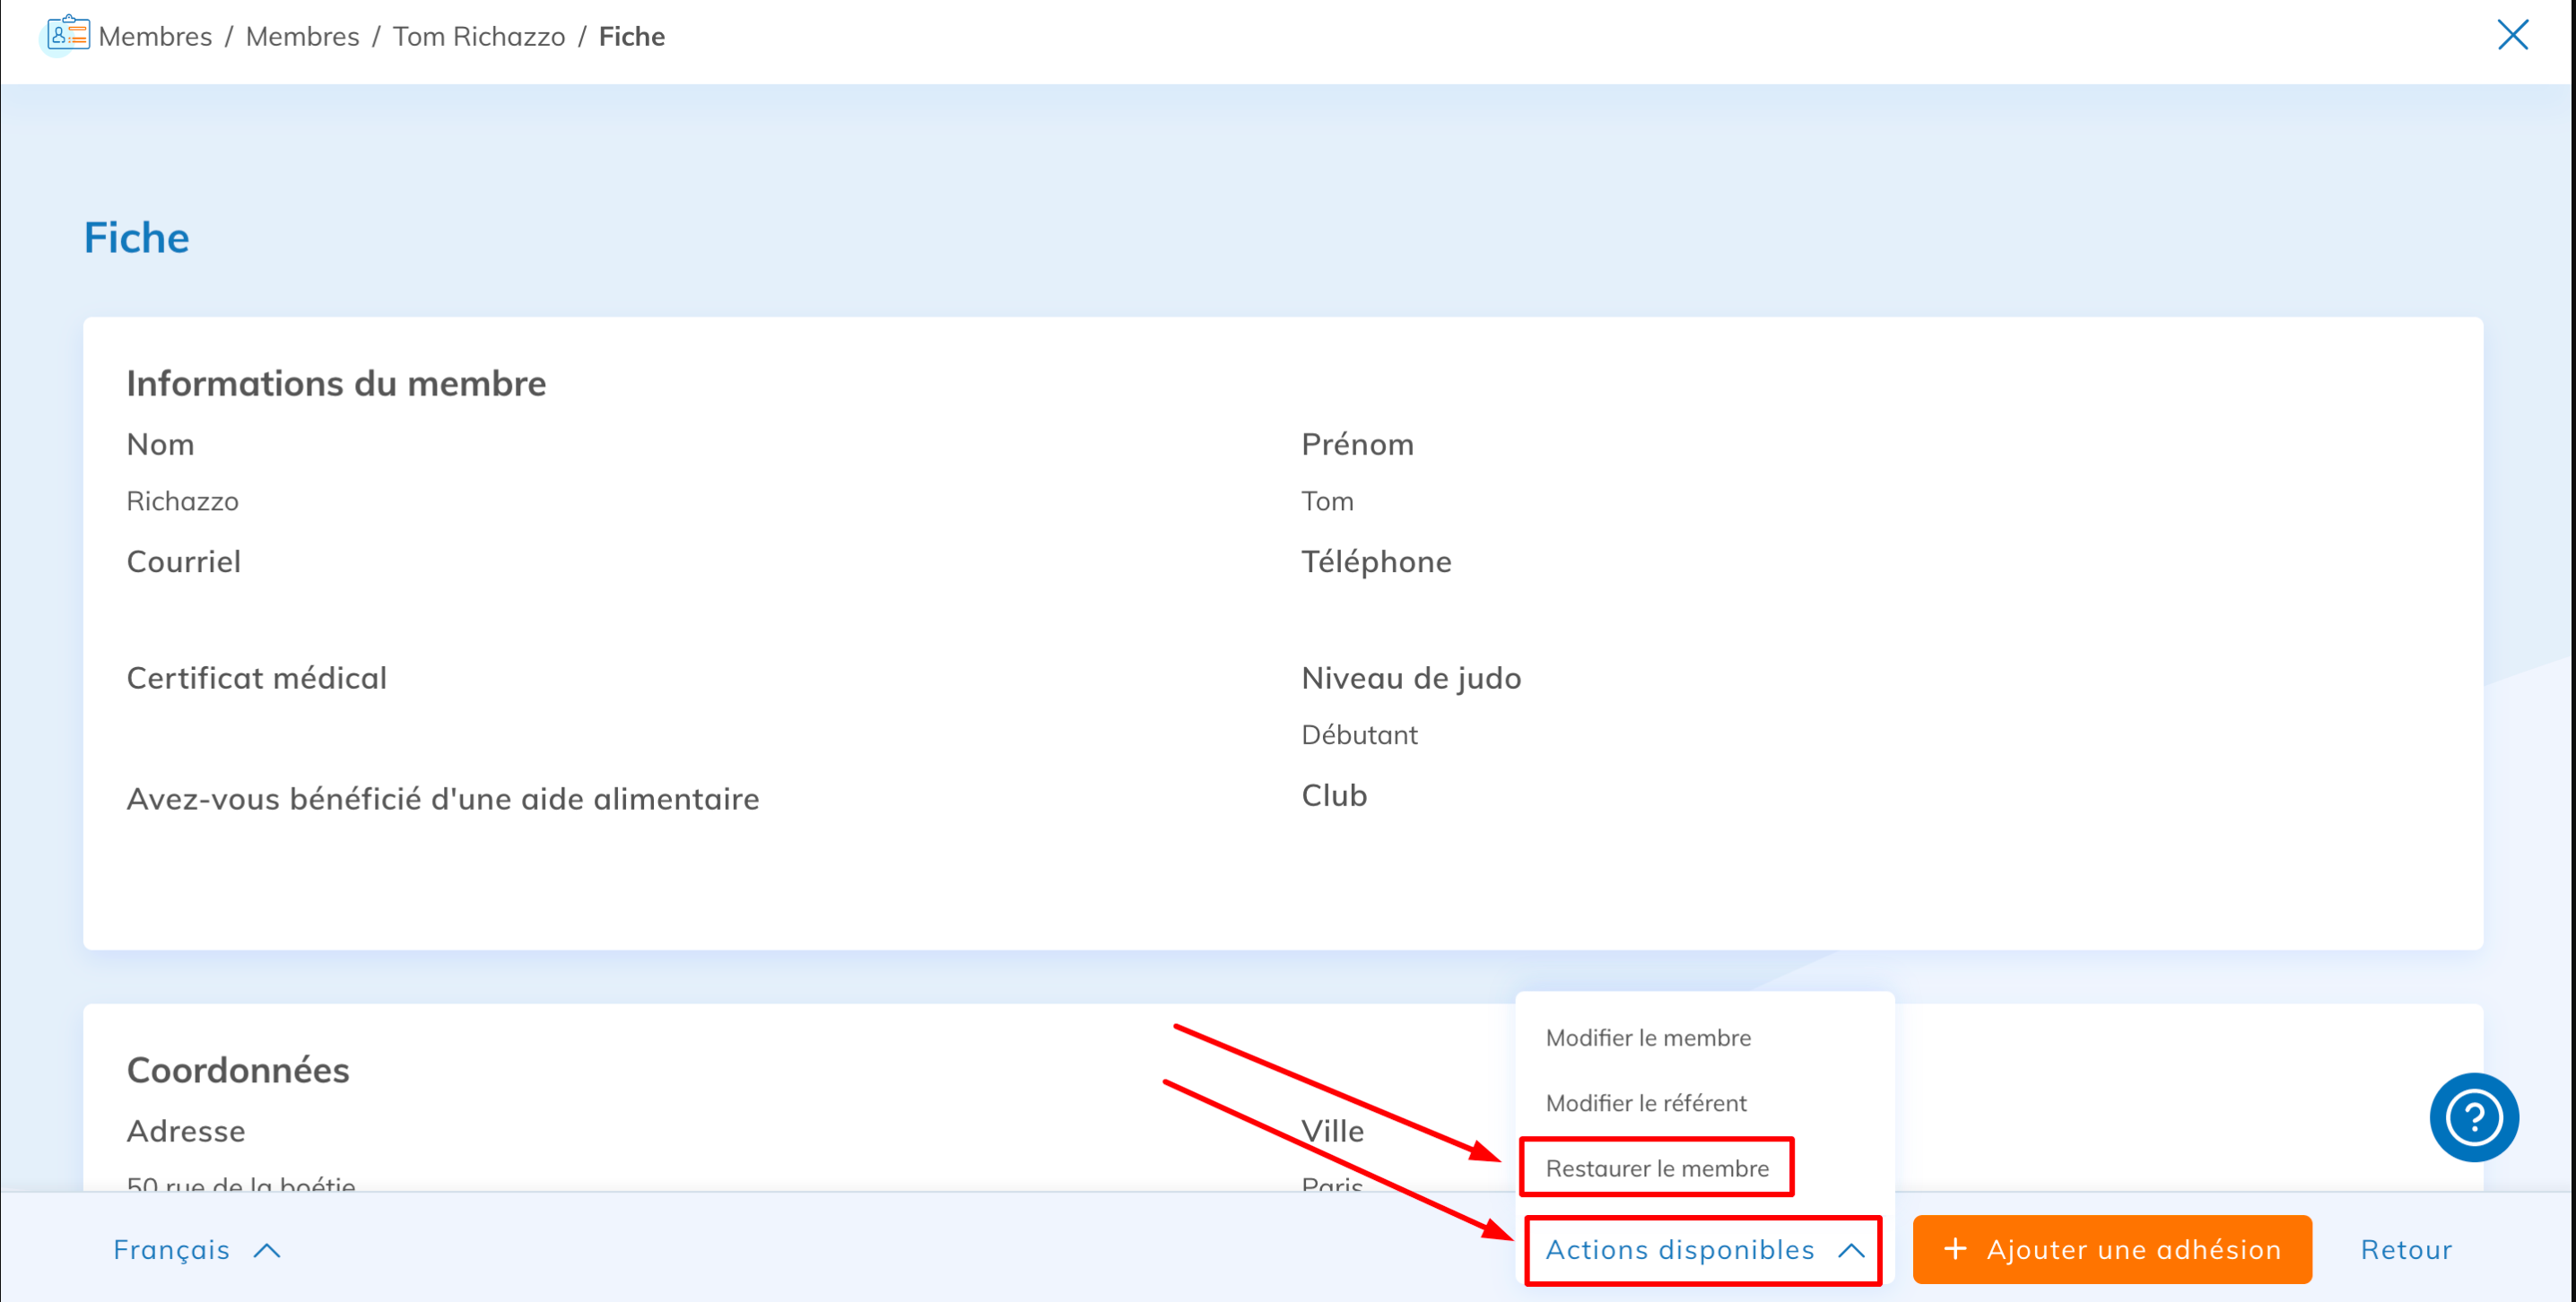
Task: Click the plus icon on Ajouter une adhésion
Action: [1954, 1248]
